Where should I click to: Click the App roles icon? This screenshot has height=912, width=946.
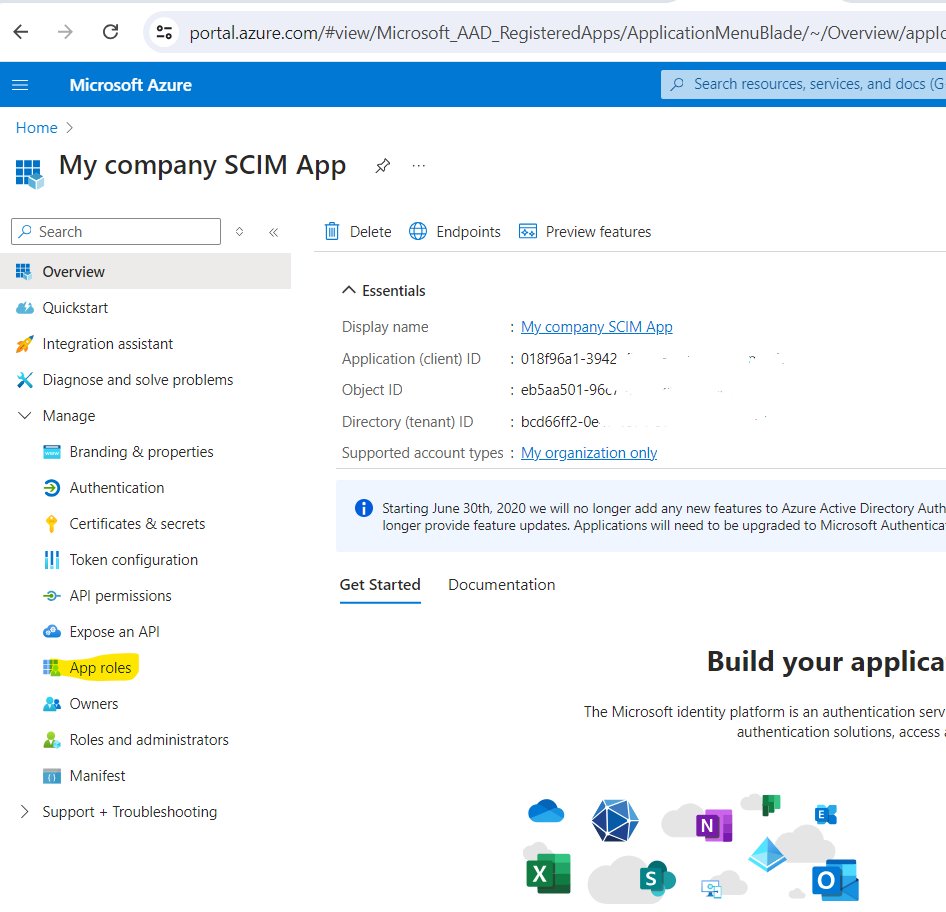coord(52,668)
